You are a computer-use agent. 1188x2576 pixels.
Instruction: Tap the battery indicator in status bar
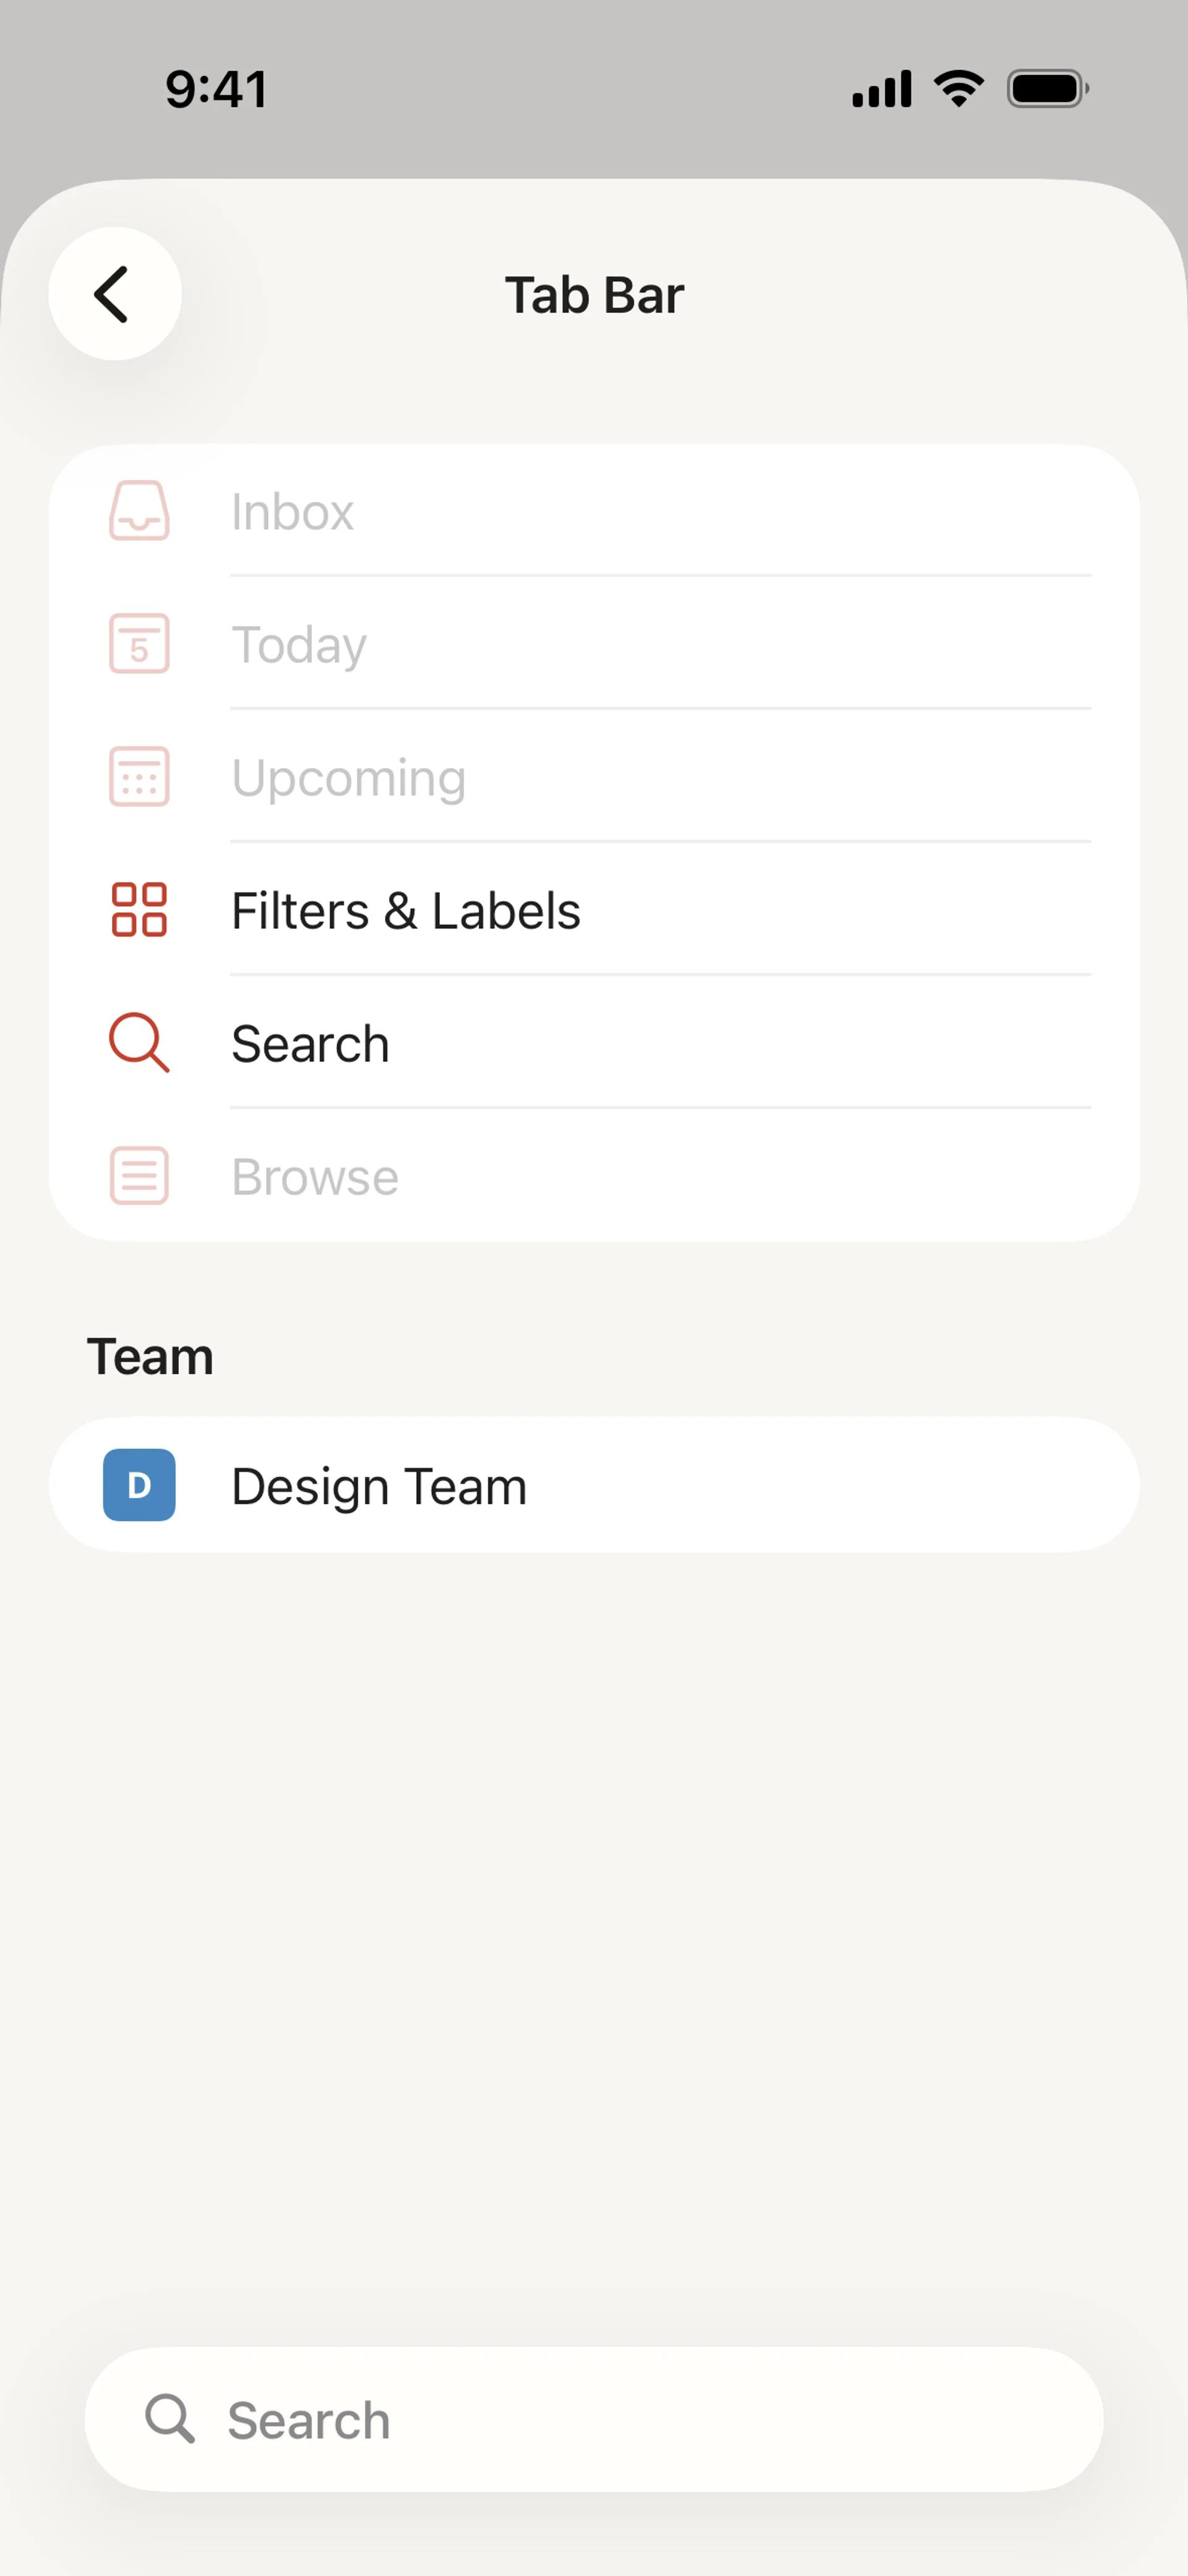coord(1046,89)
